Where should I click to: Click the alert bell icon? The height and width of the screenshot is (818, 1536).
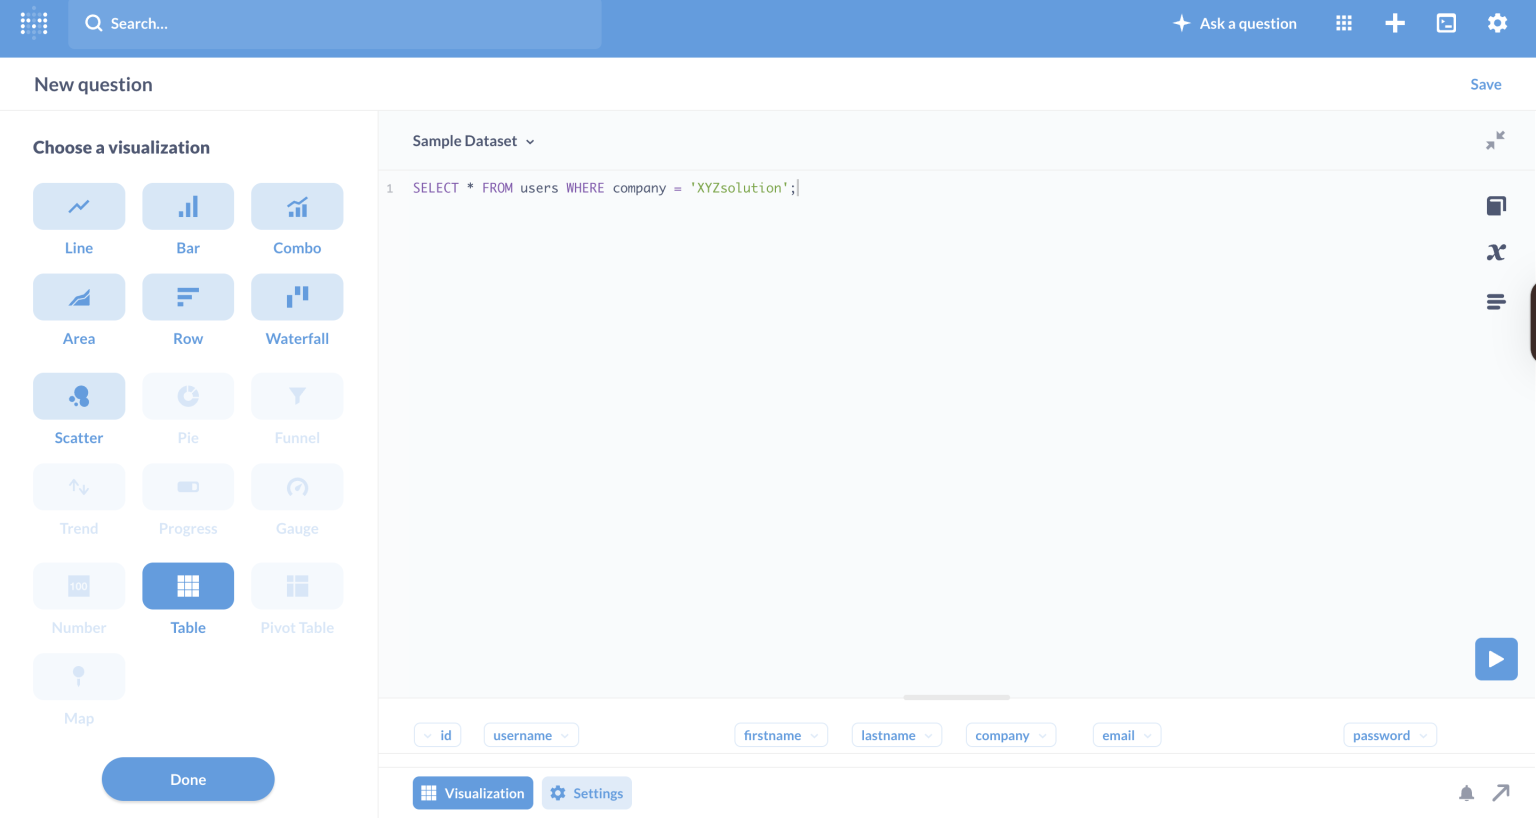1466,793
